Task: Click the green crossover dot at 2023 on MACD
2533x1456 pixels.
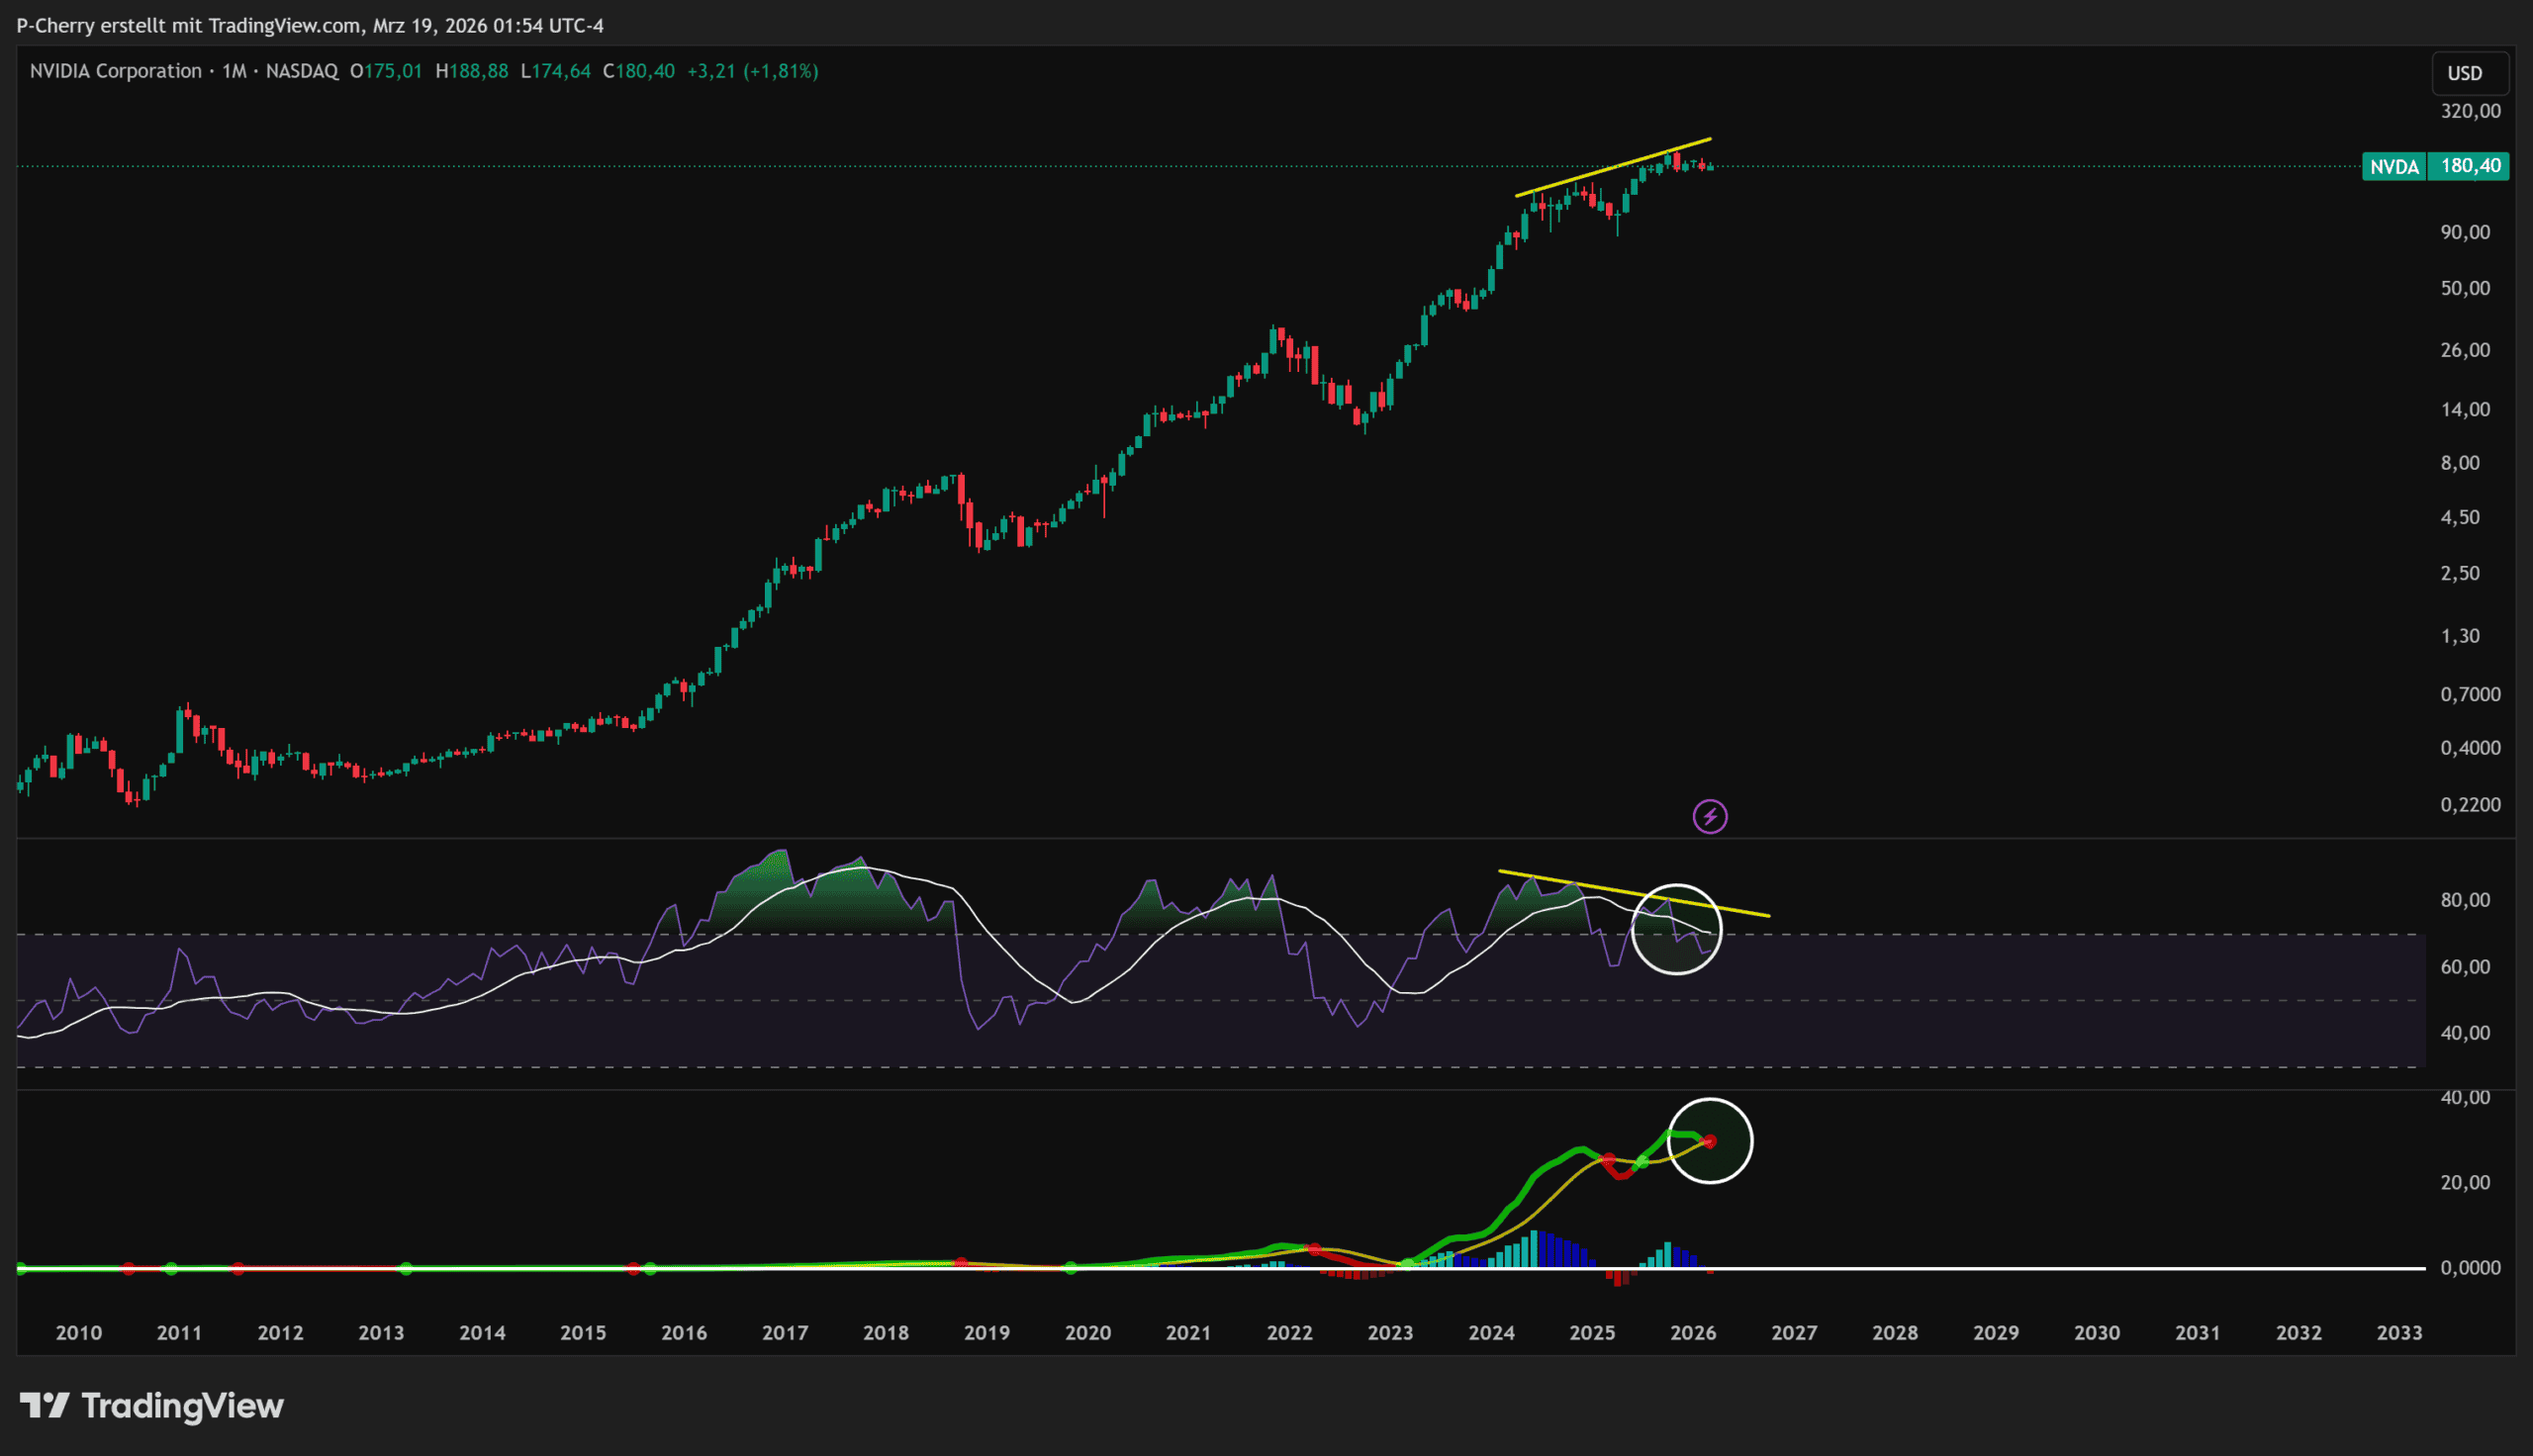Action: pyautogui.click(x=1407, y=1265)
